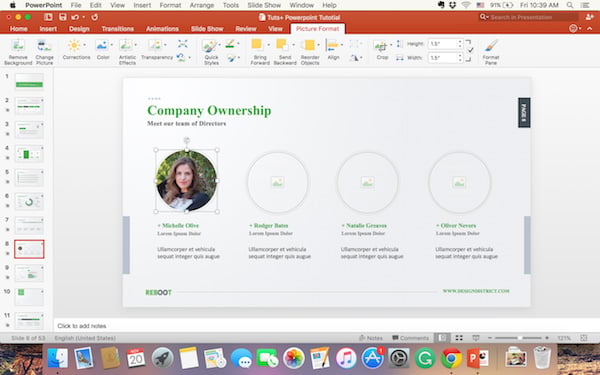Click the Remove Background tool
The height and width of the screenshot is (375, 600).
[18, 52]
